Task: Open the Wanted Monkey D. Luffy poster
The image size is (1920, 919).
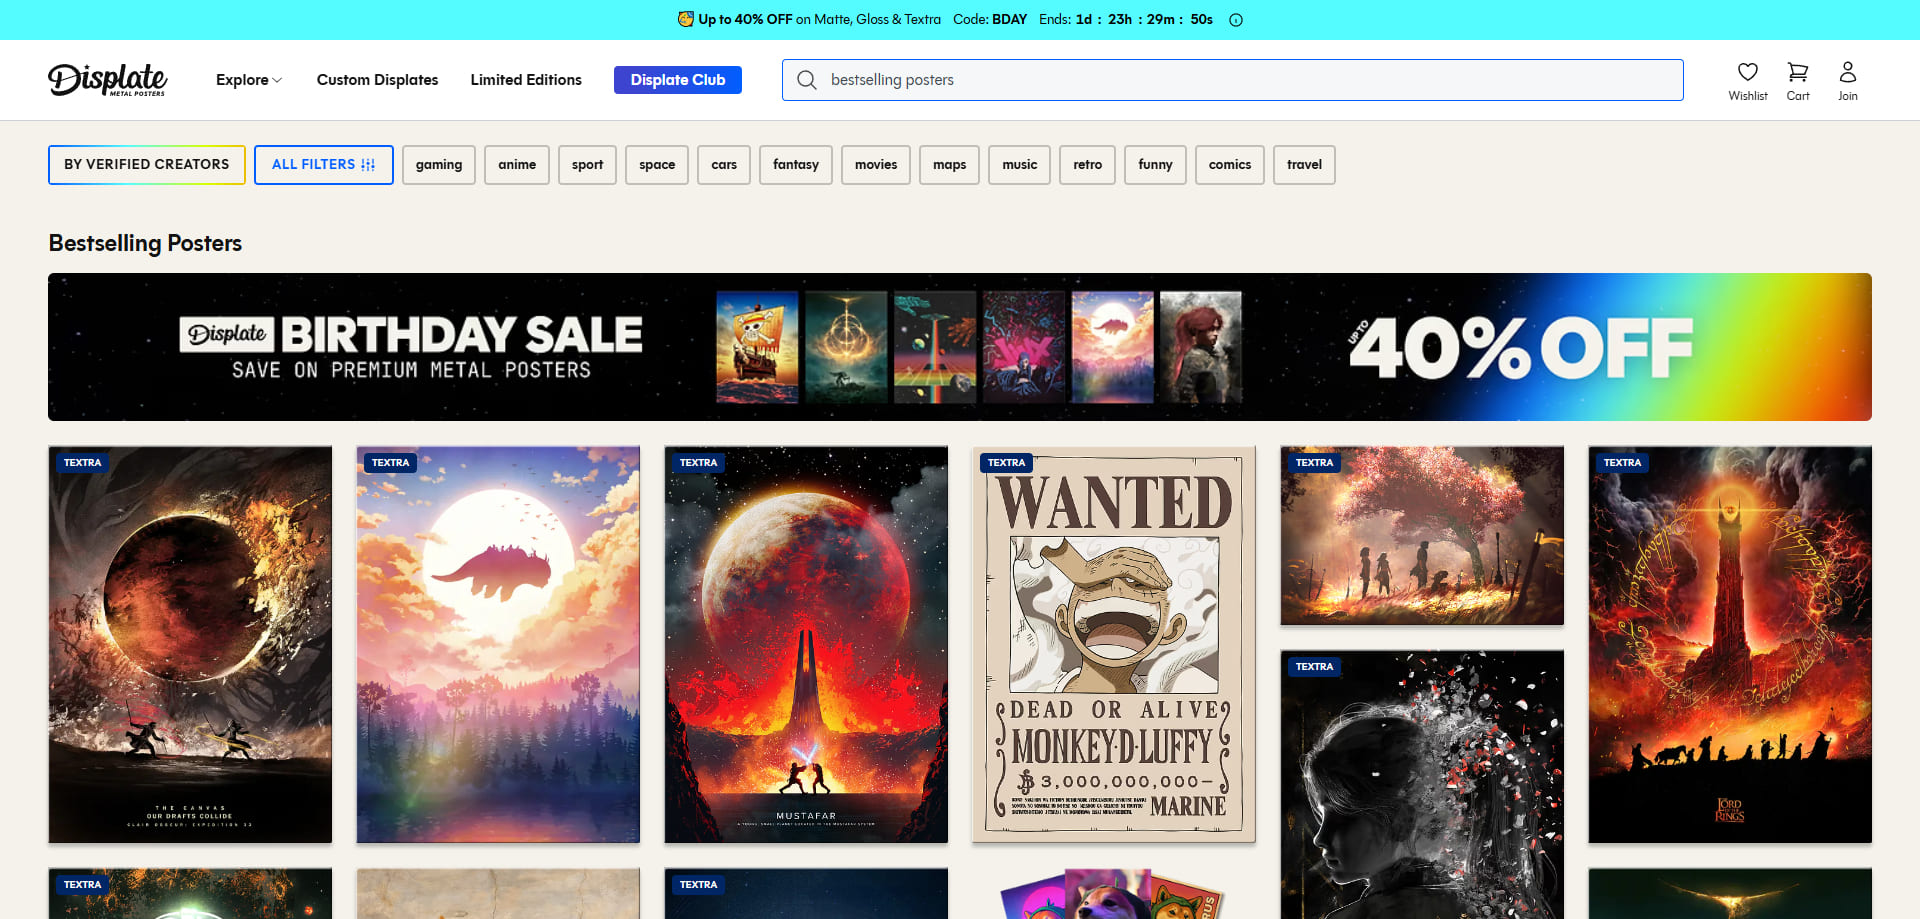Action: pyautogui.click(x=1114, y=645)
